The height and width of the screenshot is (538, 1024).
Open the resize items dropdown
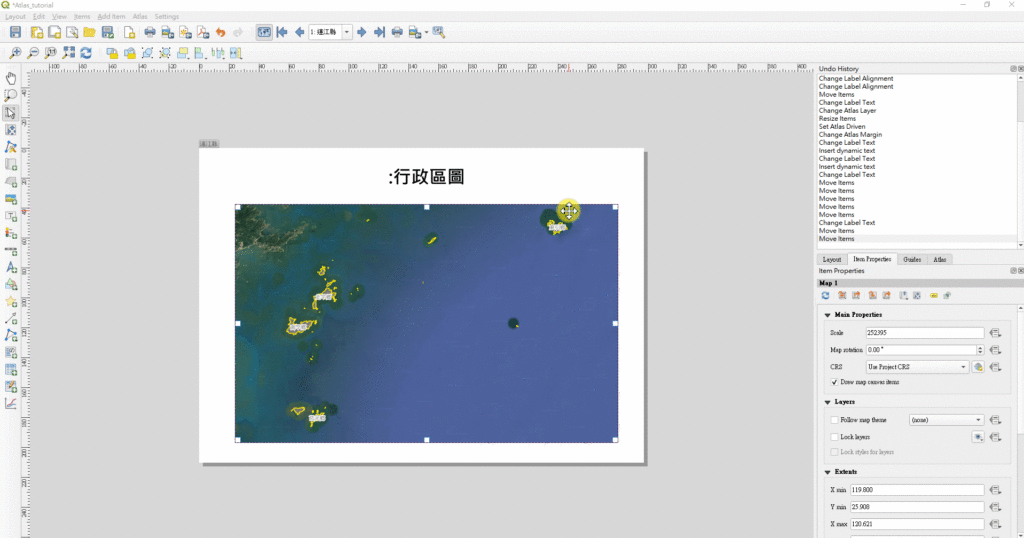[236, 53]
